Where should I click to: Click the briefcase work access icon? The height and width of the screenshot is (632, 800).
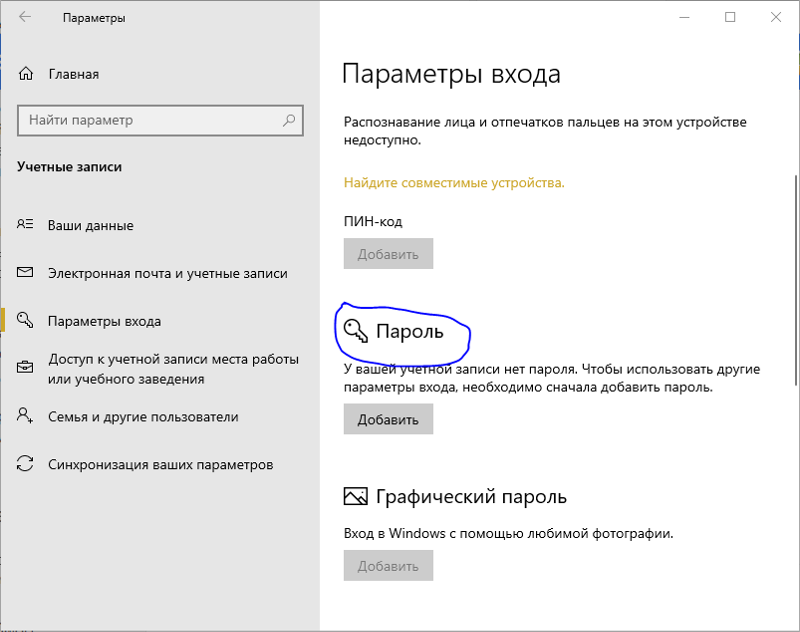[25, 367]
